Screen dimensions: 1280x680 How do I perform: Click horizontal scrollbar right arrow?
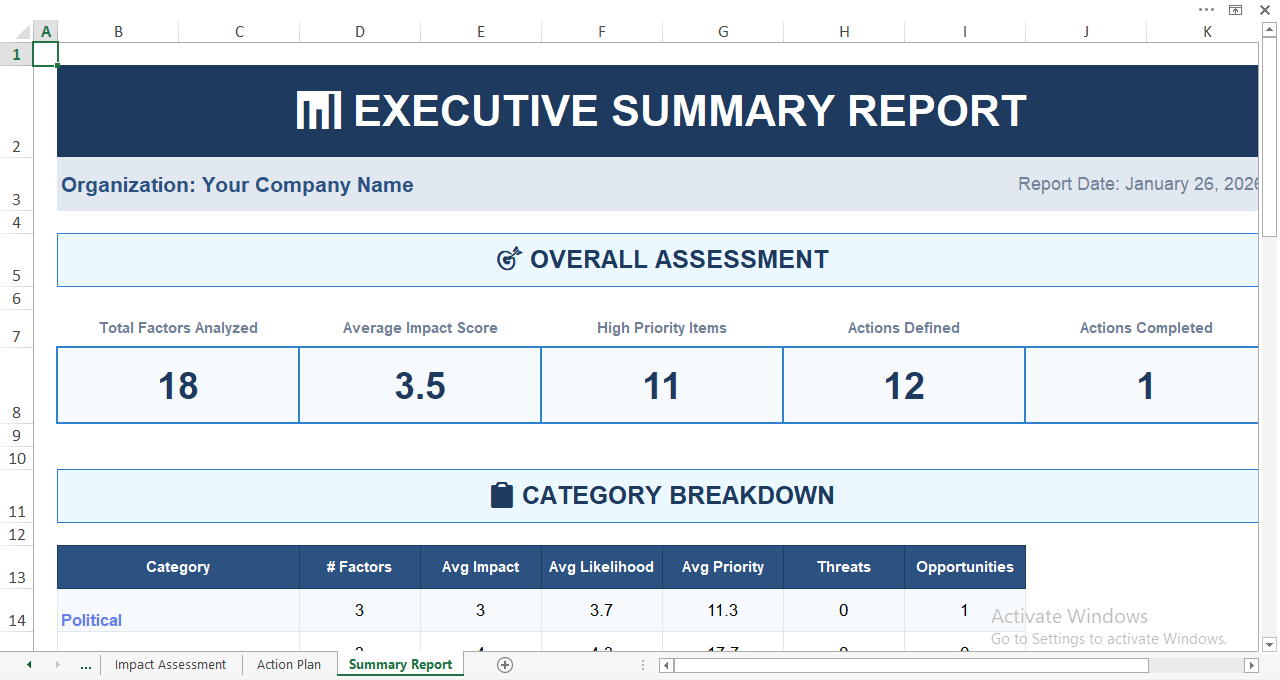pos(1251,665)
